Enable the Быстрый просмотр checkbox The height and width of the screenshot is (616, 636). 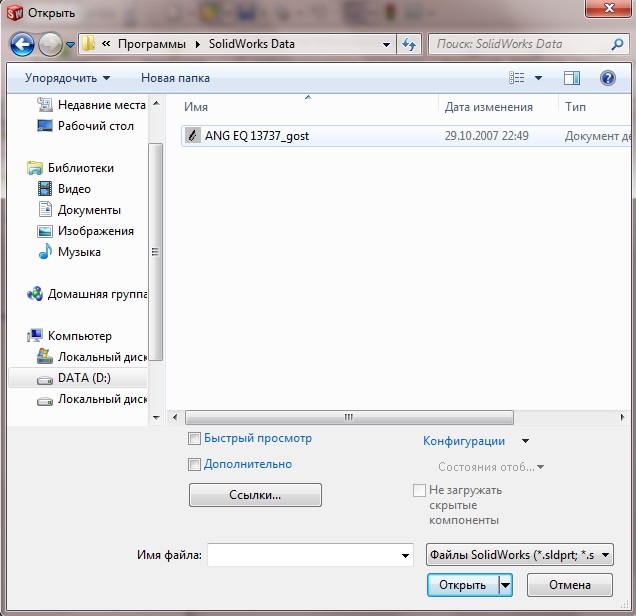pyautogui.click(x=194, y=438)
